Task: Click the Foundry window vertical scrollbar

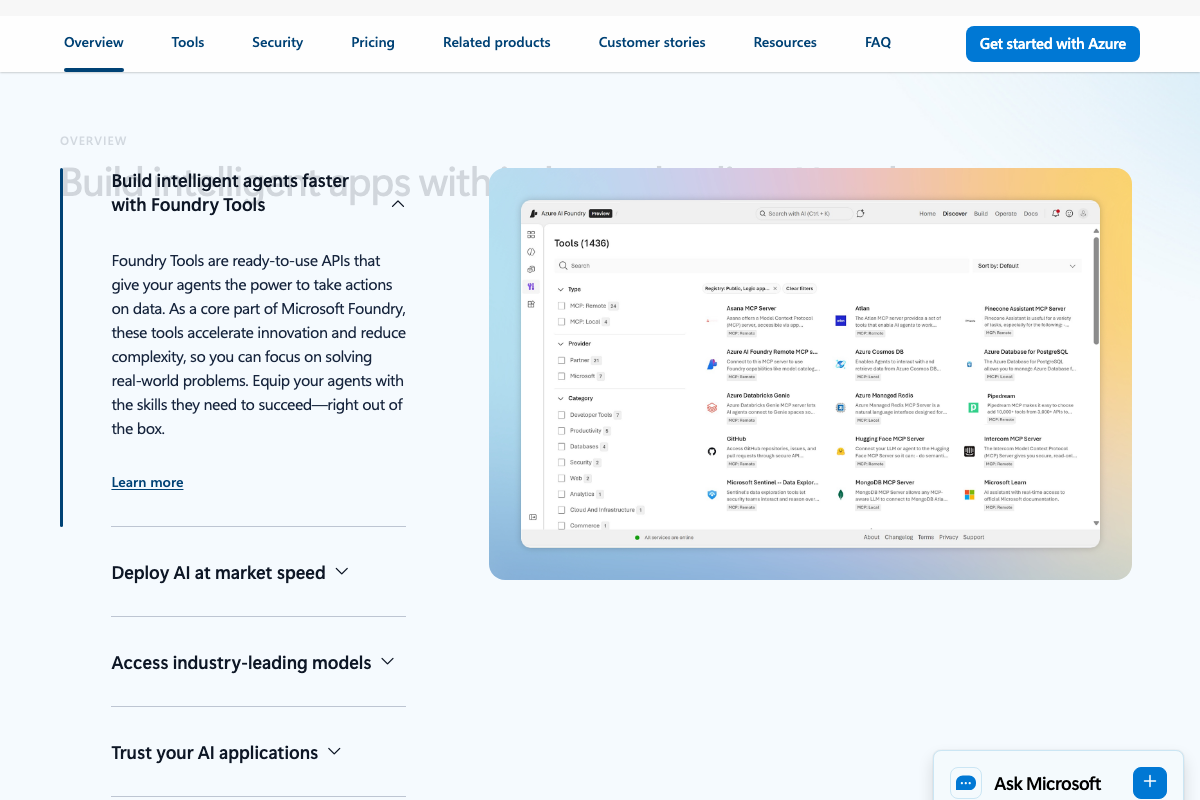Action: coord(1096,290)
